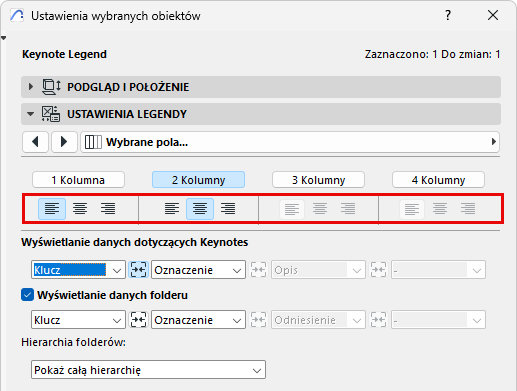Center-align column 3 text
Viewport: 517px width, 391px height.
pyautogui.click(x=320, y=209)
